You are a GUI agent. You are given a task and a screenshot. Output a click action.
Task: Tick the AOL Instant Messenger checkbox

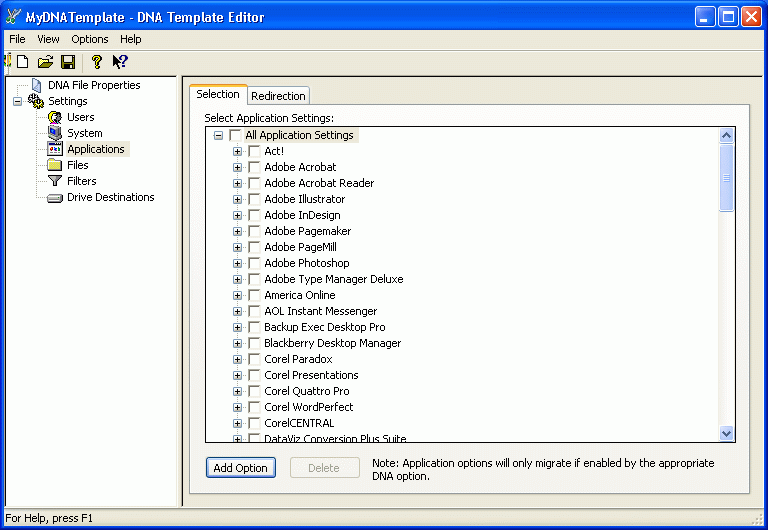[x=254, y=311]
